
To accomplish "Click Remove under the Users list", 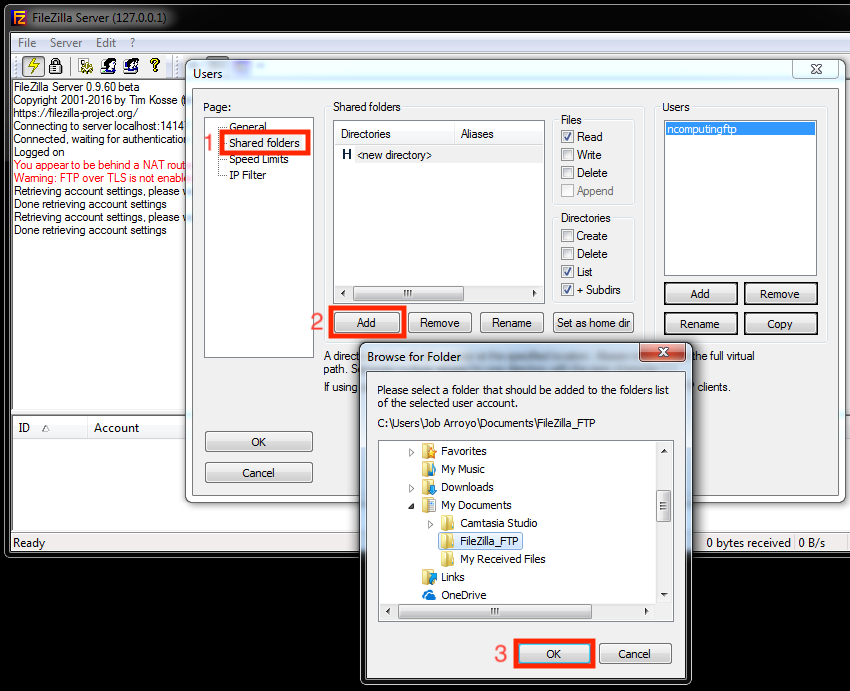I will (780, 294).
